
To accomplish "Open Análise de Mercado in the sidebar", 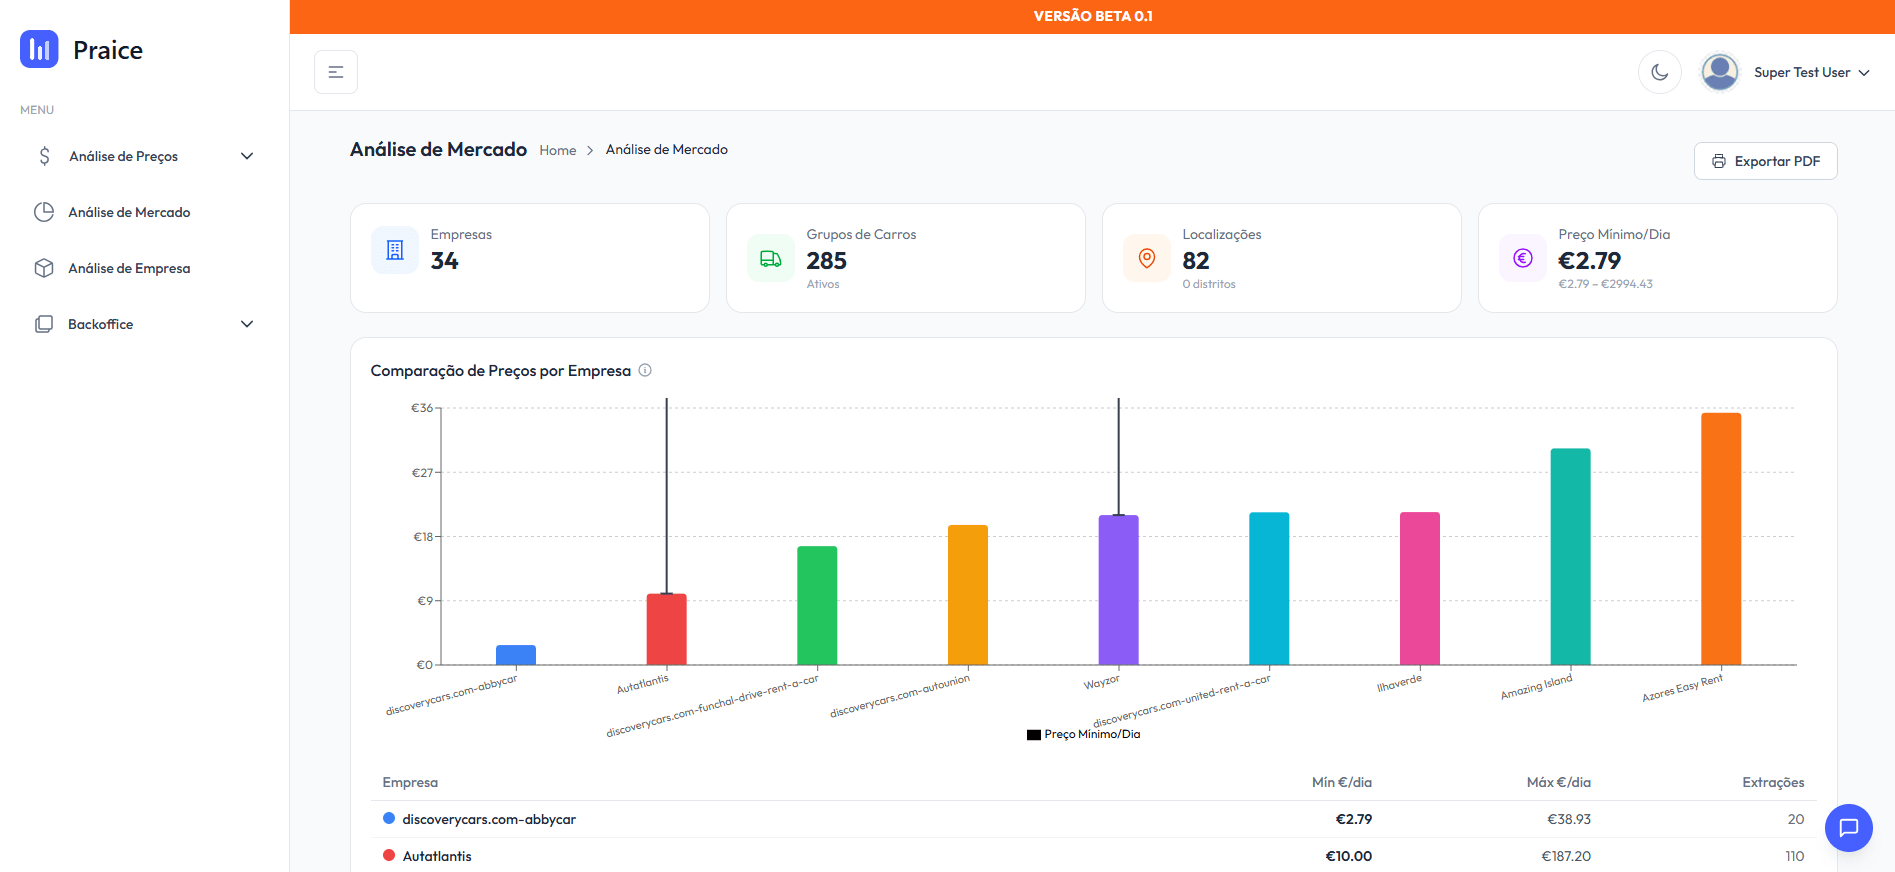I will pyautogui.click(x=129, y=212).
